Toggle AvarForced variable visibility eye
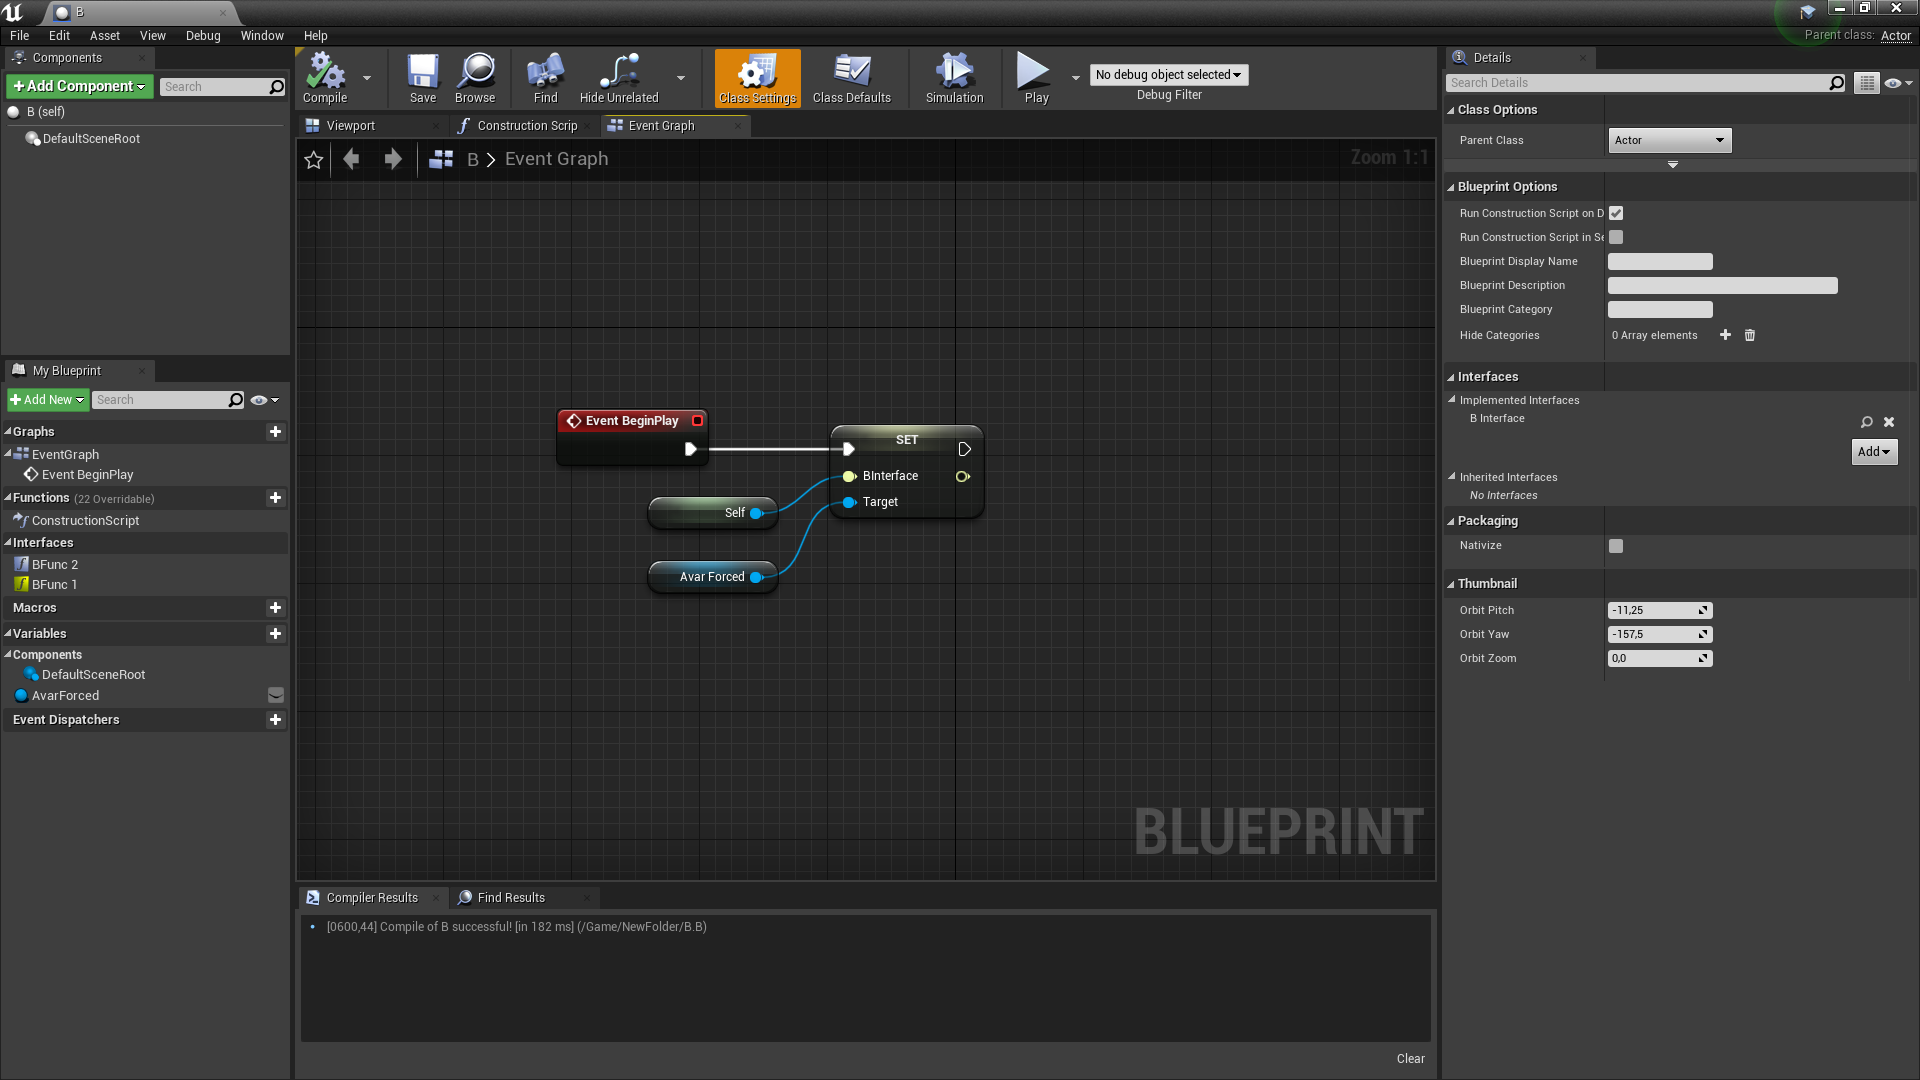The width and height of the screenshot is (1920, 1080). coord(276,696)
